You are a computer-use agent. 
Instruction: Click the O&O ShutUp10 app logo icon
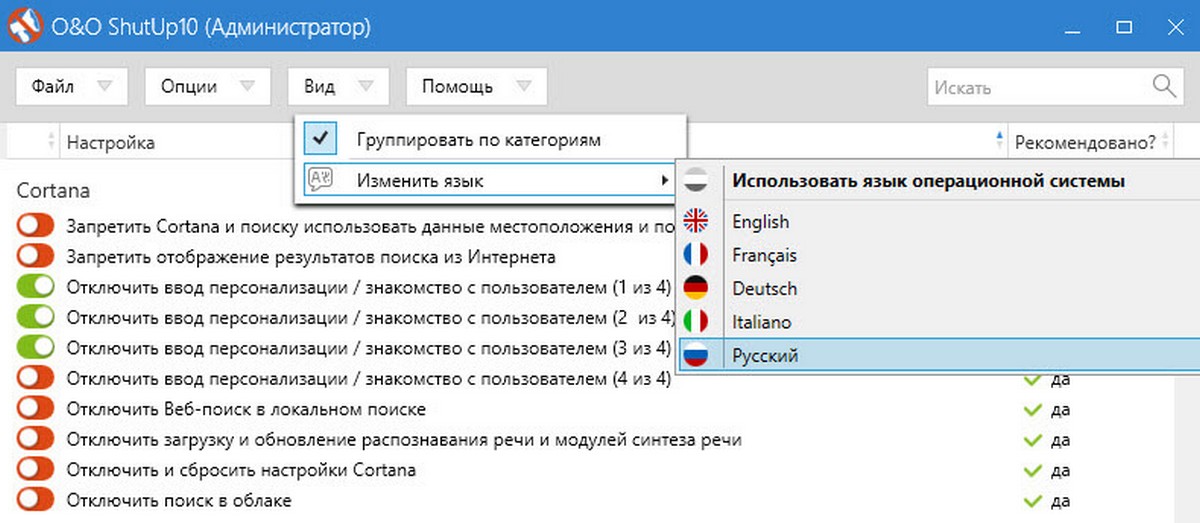point(23,26)
